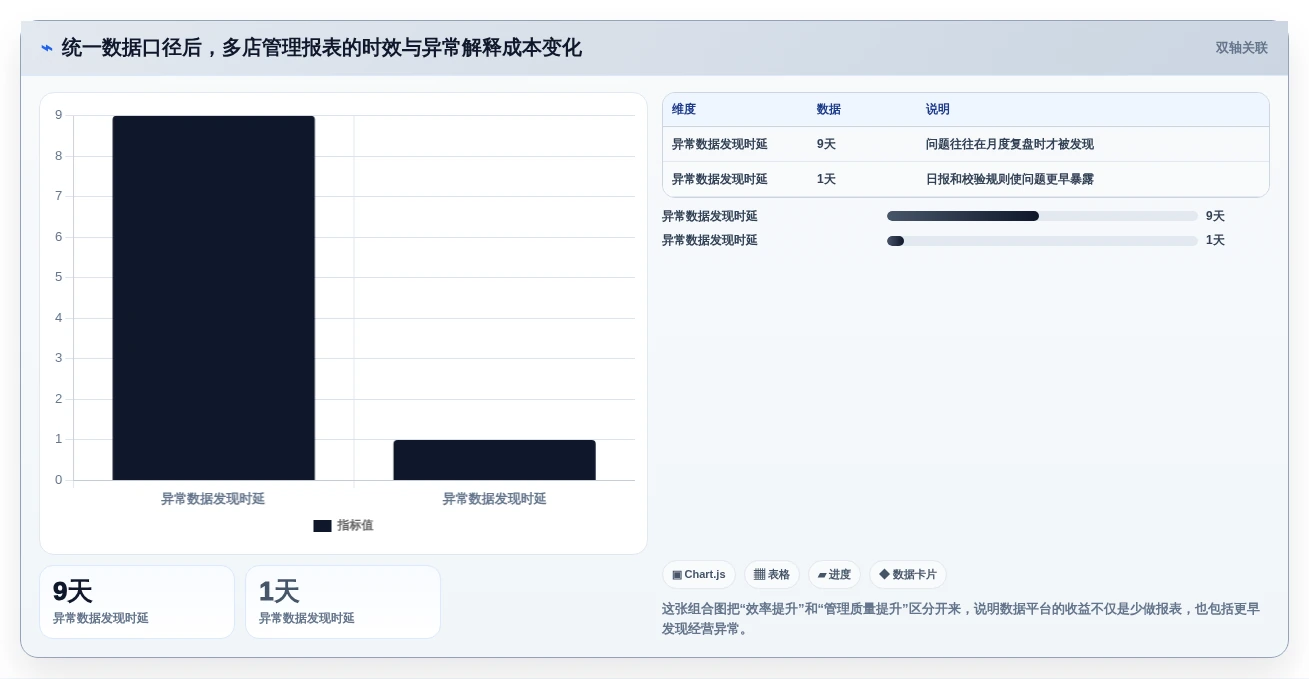Click the dashboard title 统一数据口径后

(x=321, y=48)
